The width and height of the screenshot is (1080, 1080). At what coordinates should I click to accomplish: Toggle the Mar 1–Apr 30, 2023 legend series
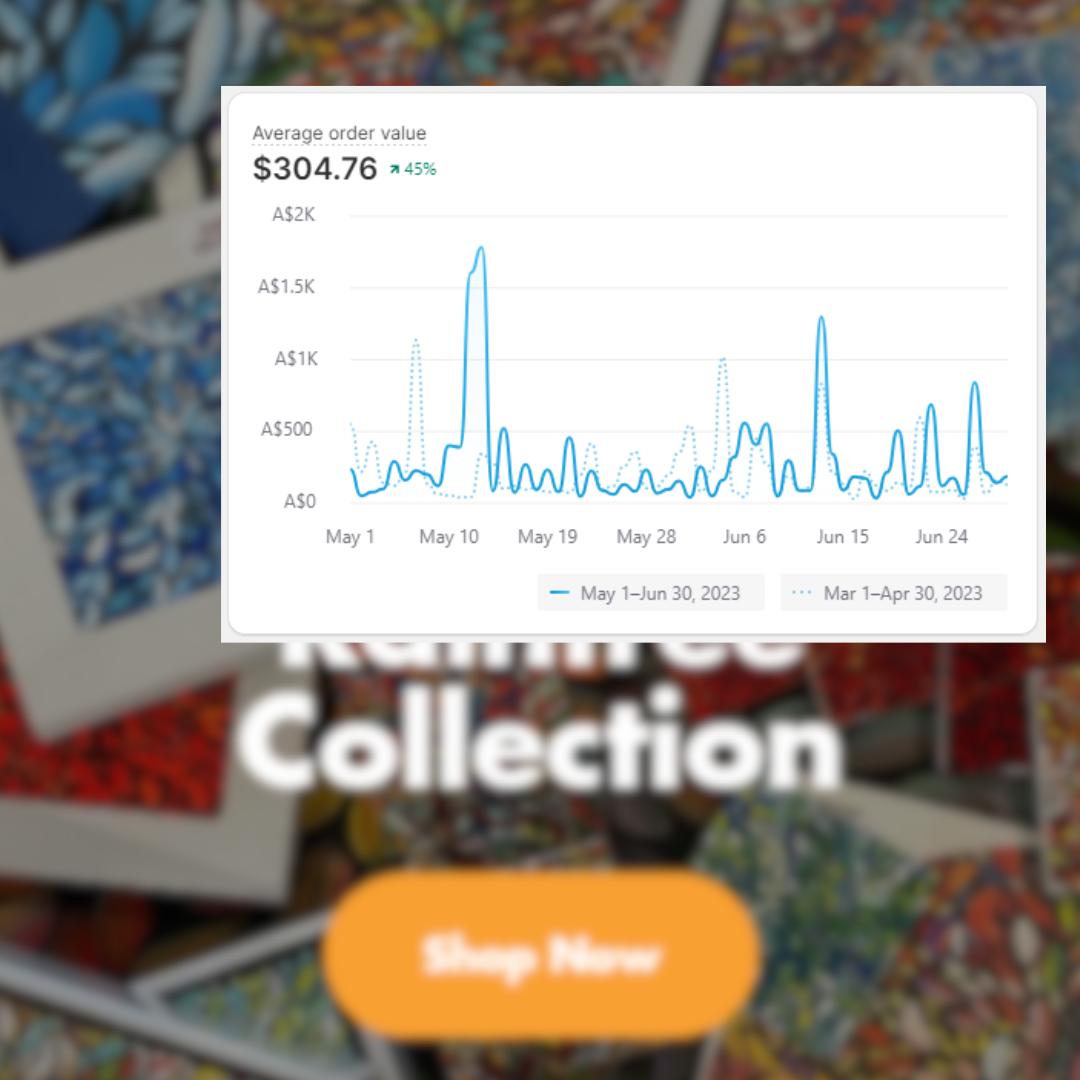[893, 593]
